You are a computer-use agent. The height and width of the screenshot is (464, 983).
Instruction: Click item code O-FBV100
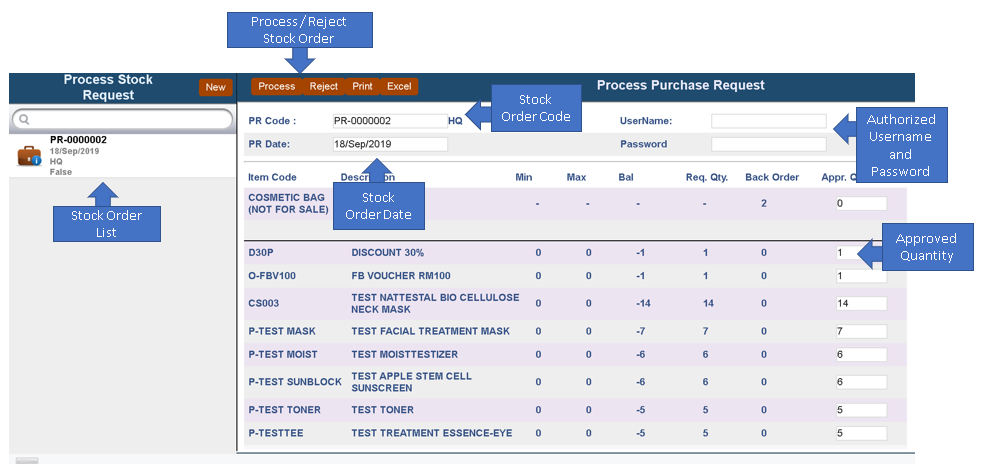click(x=272, y=276)
